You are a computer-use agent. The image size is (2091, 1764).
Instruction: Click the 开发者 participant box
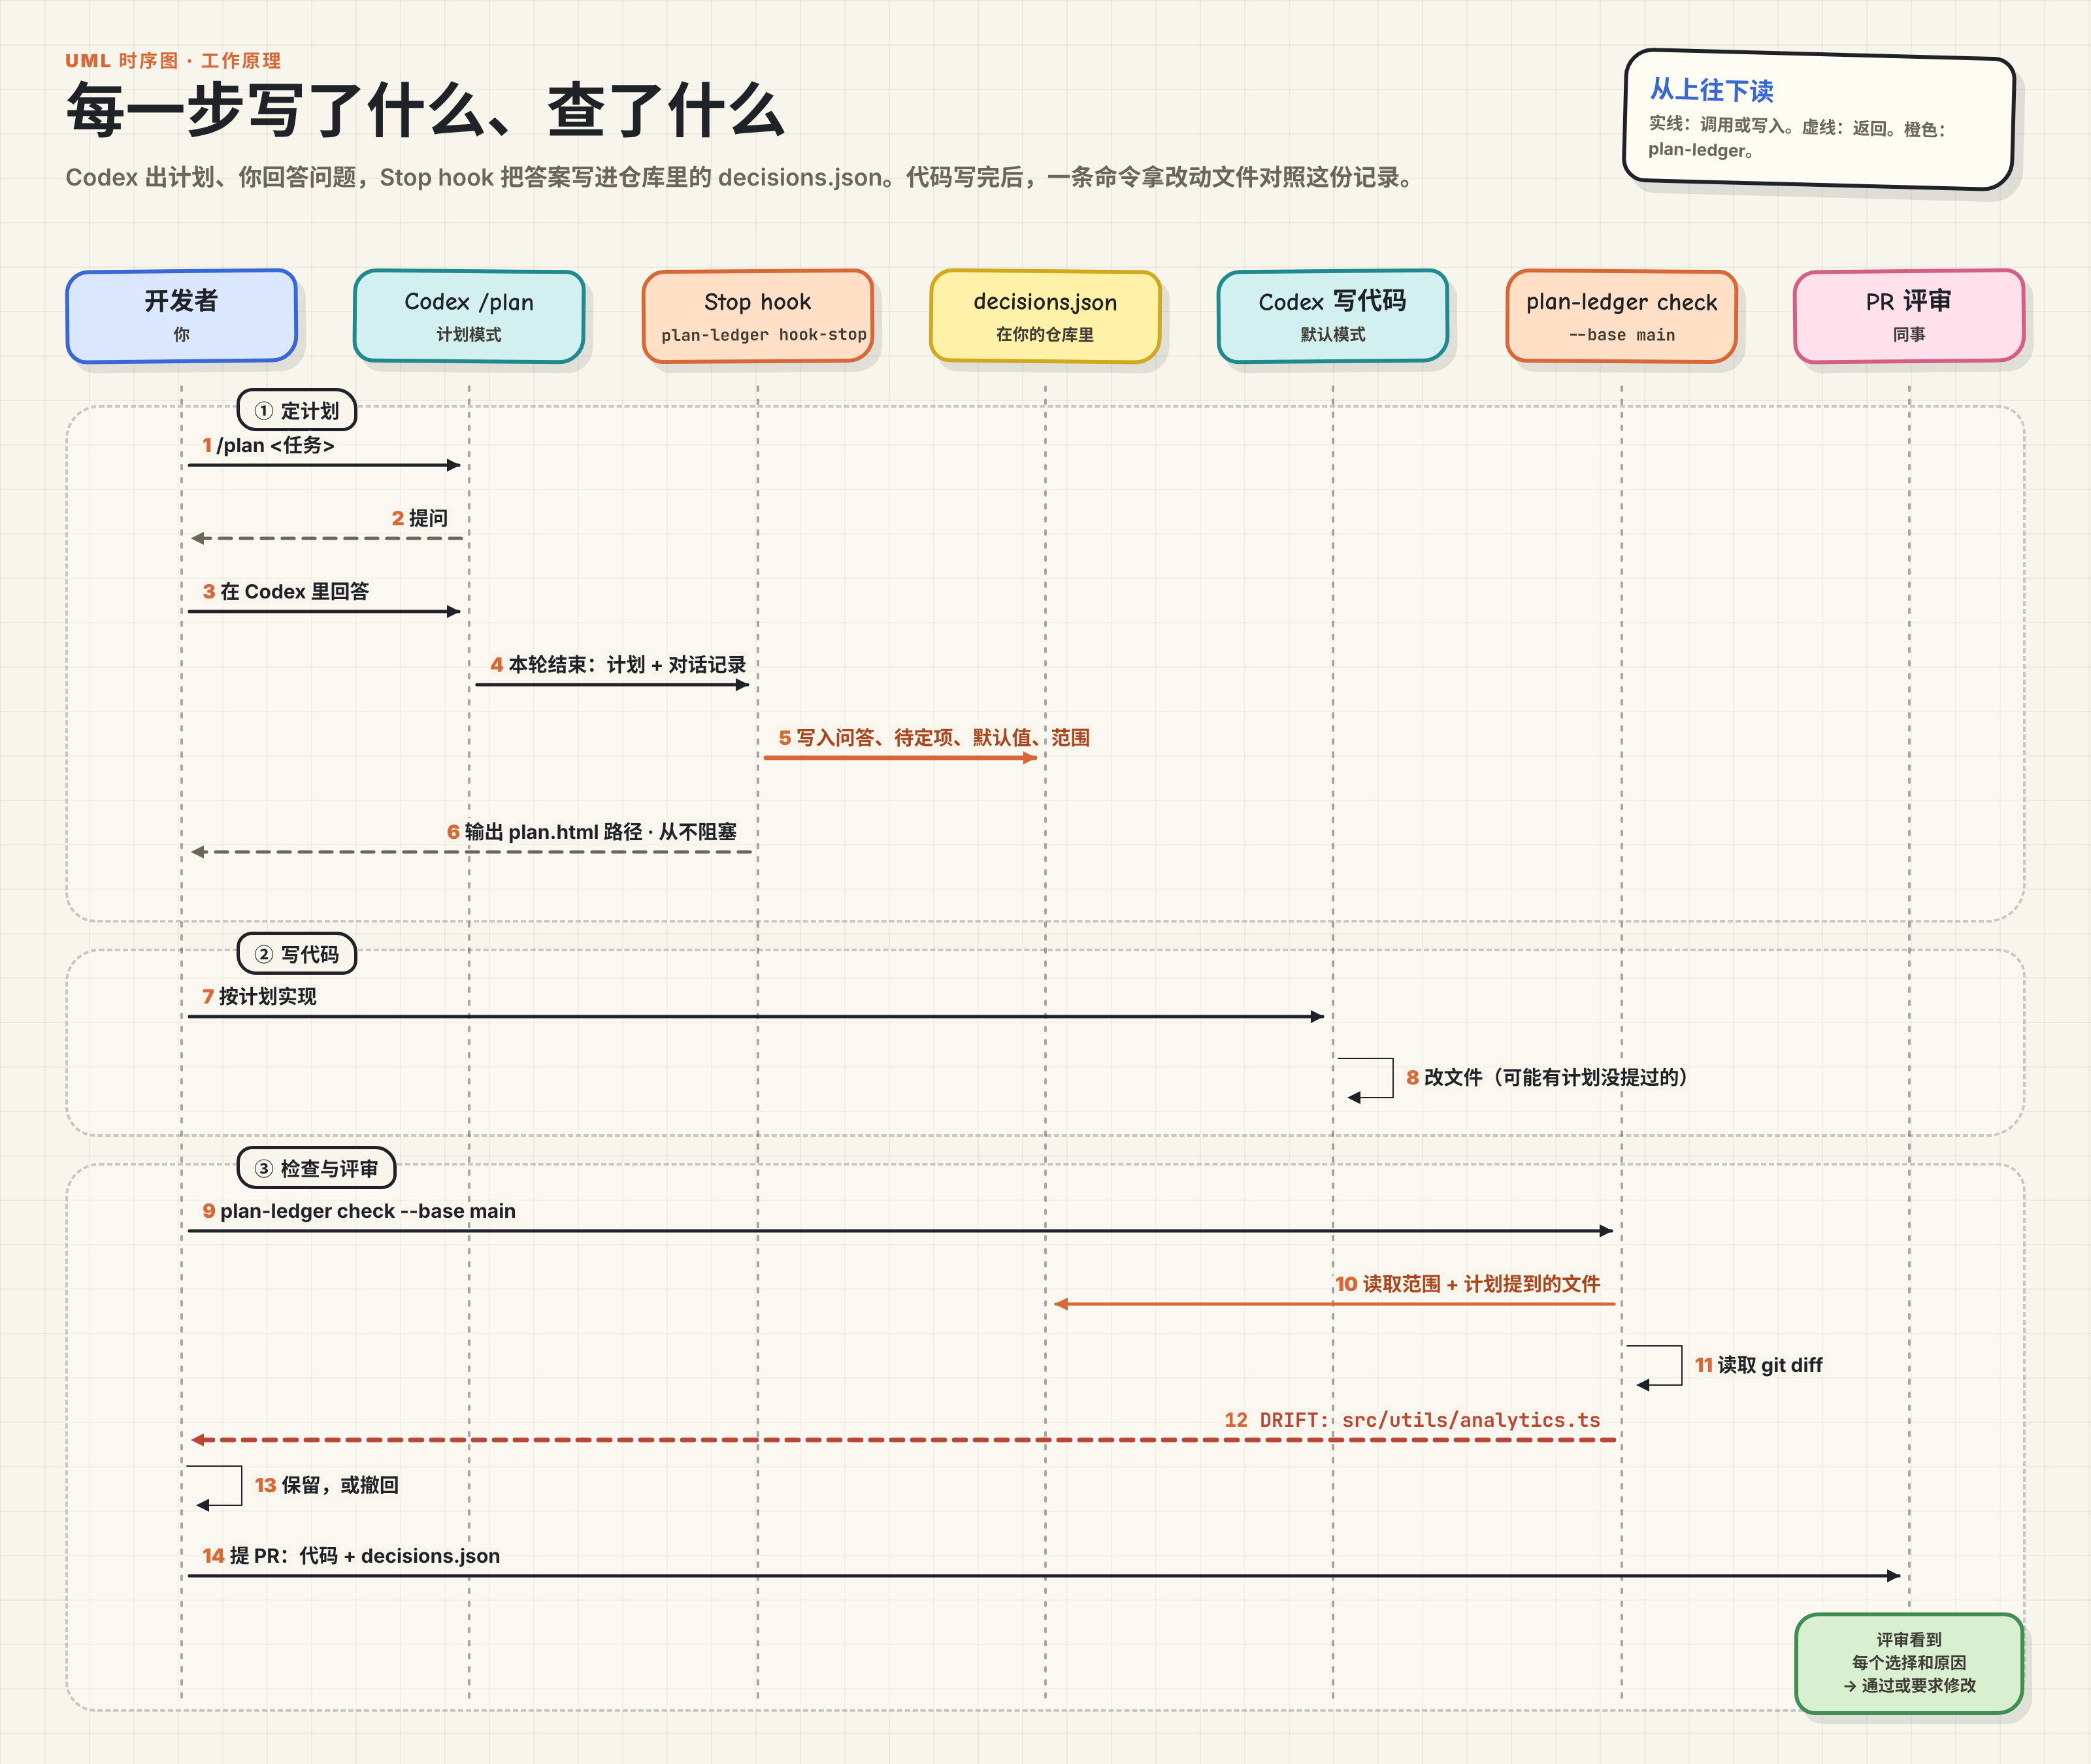click(181, 316)
